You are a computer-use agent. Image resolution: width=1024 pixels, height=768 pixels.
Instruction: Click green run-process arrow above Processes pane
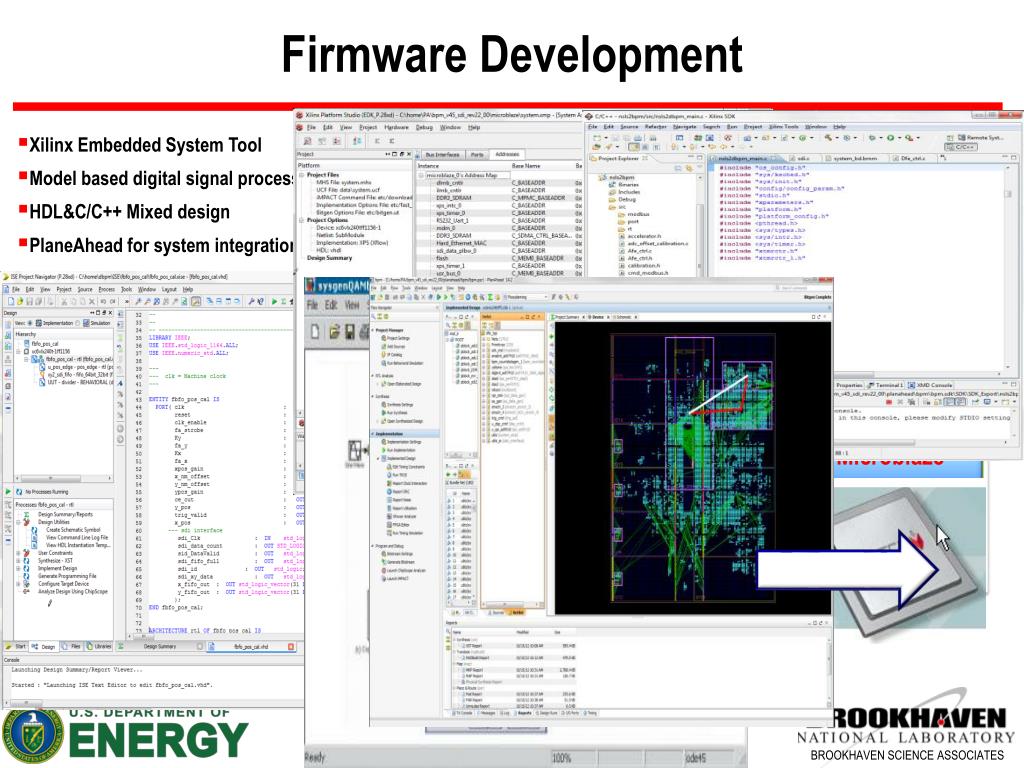(8, 491)
